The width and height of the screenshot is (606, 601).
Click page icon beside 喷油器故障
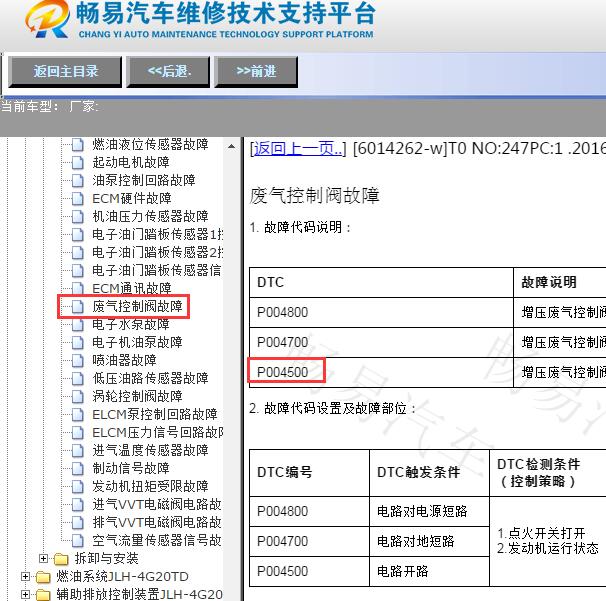click(x=78, y=361)
